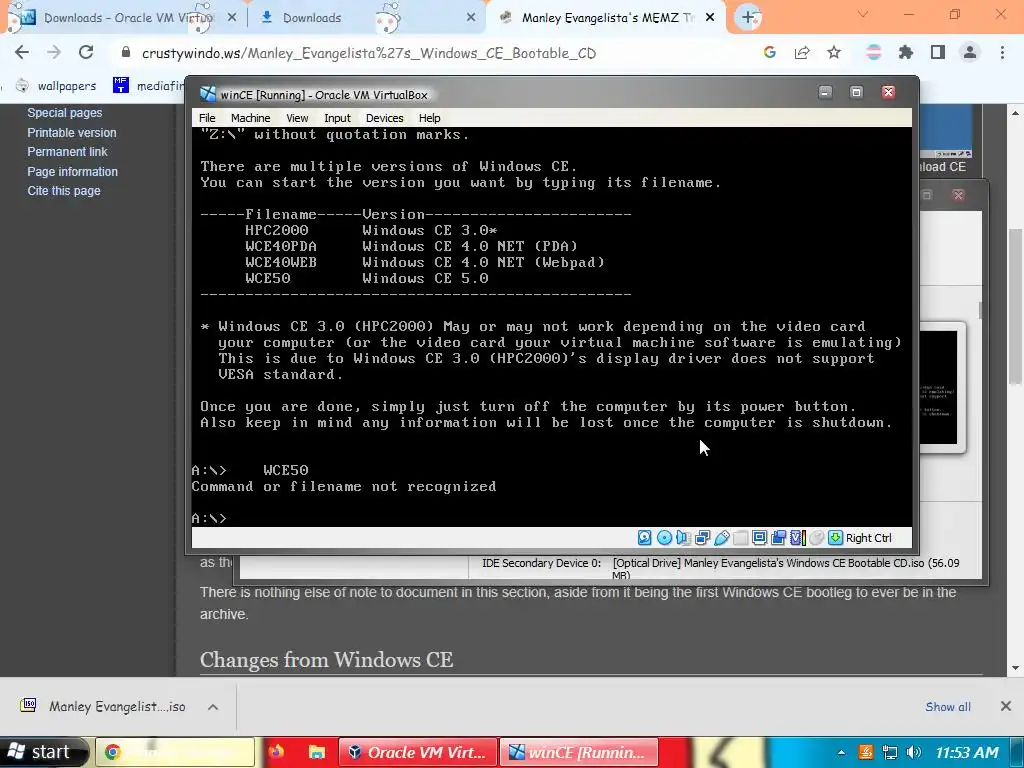
Task: Open the Machine menu
Action: pos(251,118)
